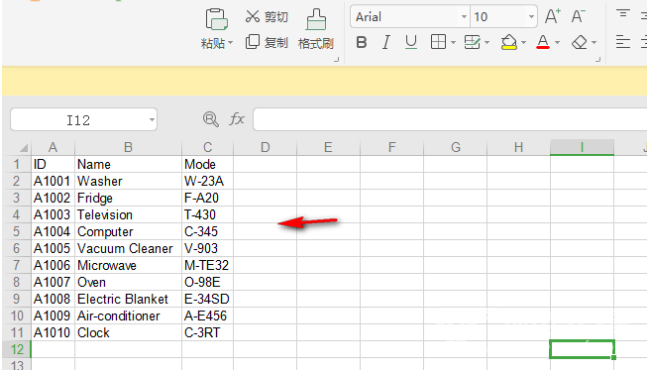The height and width of the screenshot is (374, 648).
Task: Select the Fridge cell
Action: tap(128, 198)
